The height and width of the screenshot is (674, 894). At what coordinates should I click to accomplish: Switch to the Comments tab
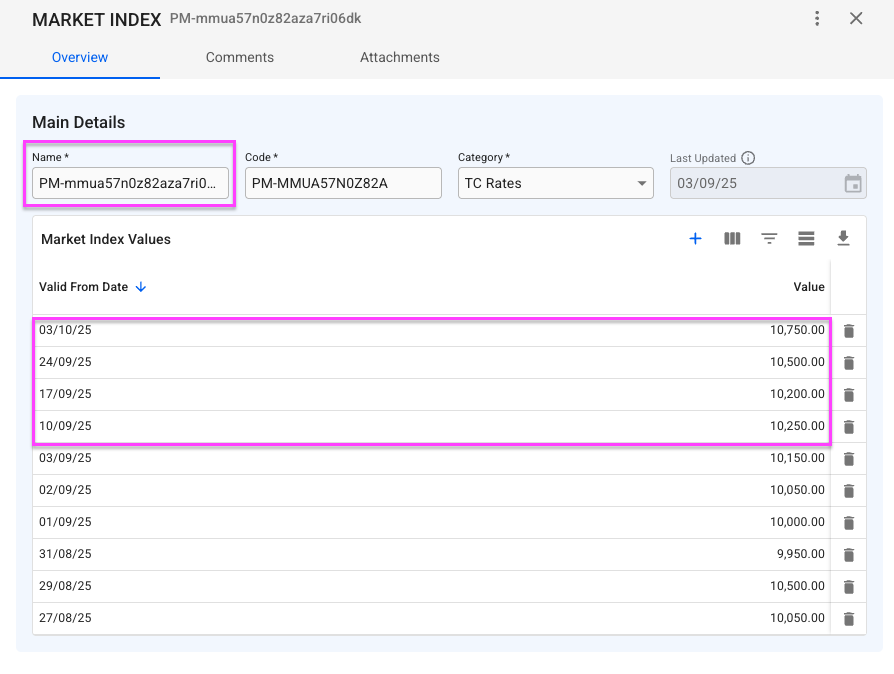pyautogui.click(x=240, y=58)
